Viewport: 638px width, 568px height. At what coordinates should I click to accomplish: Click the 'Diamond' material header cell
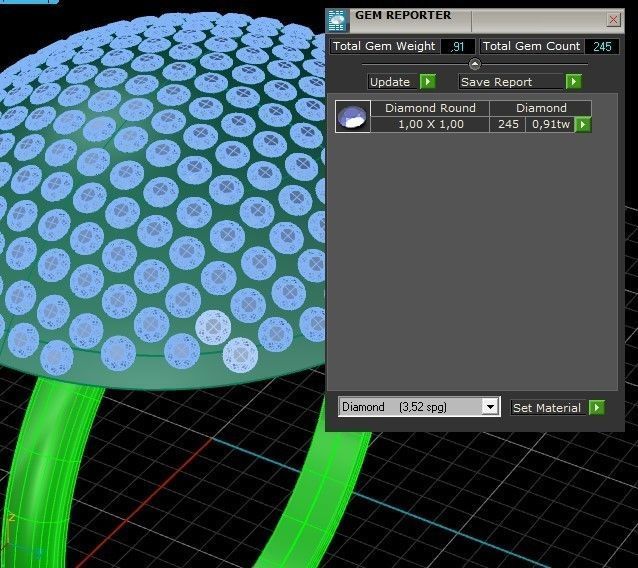[541, 108]
